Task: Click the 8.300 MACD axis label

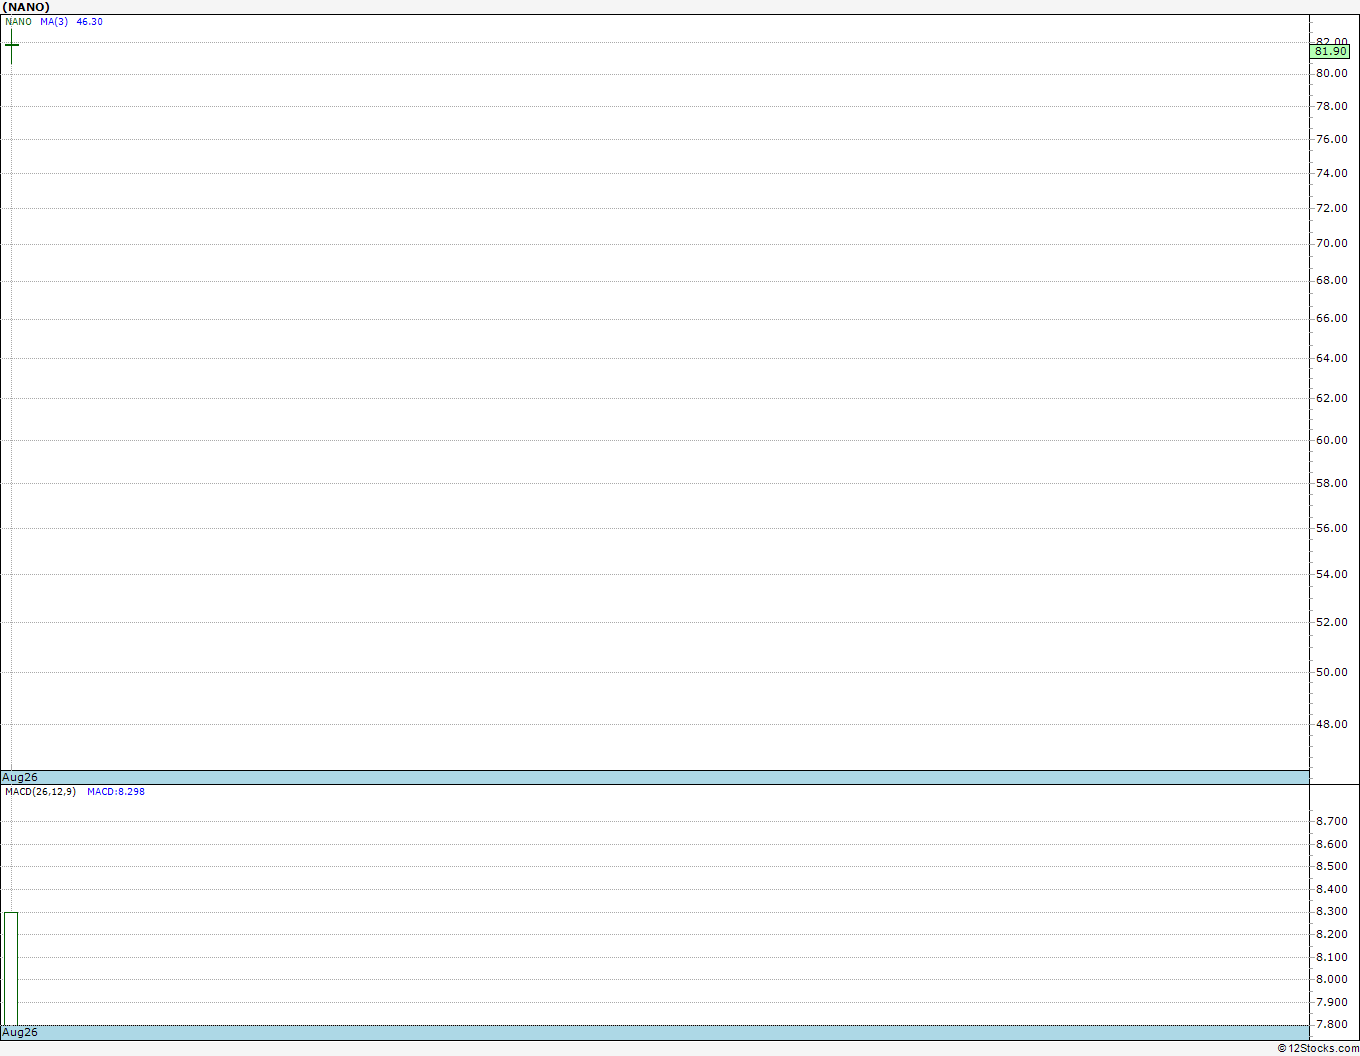Action: pyautogui.click(x=1331, y=911)
